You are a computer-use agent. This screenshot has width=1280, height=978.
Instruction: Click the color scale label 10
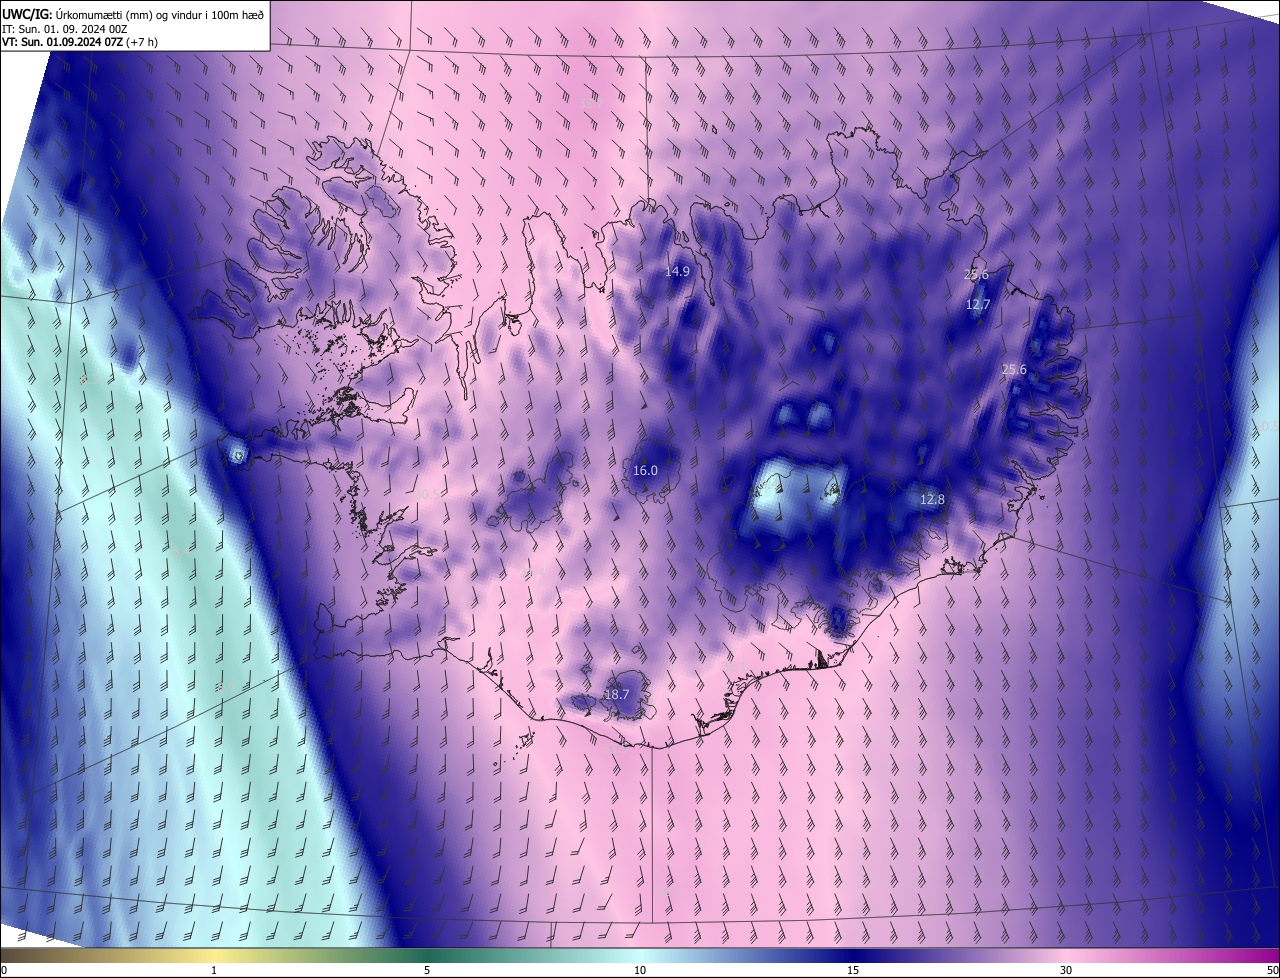(640, 971)
